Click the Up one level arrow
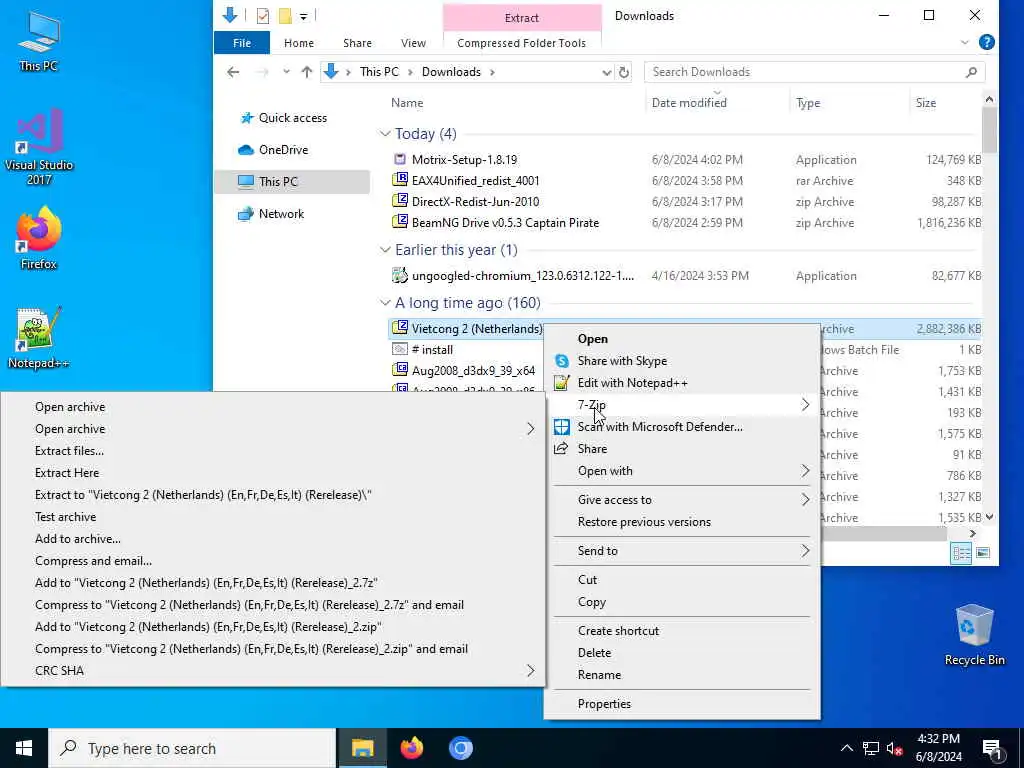Viewport: 1024px width, 768px height. click(306, 72)
